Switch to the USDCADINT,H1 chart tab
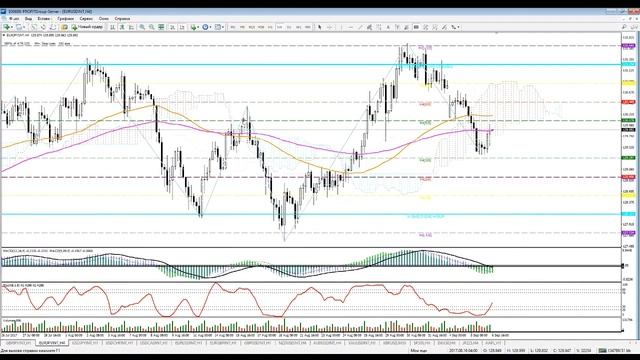This screenshot has height=360, width=640. (154, 343)
